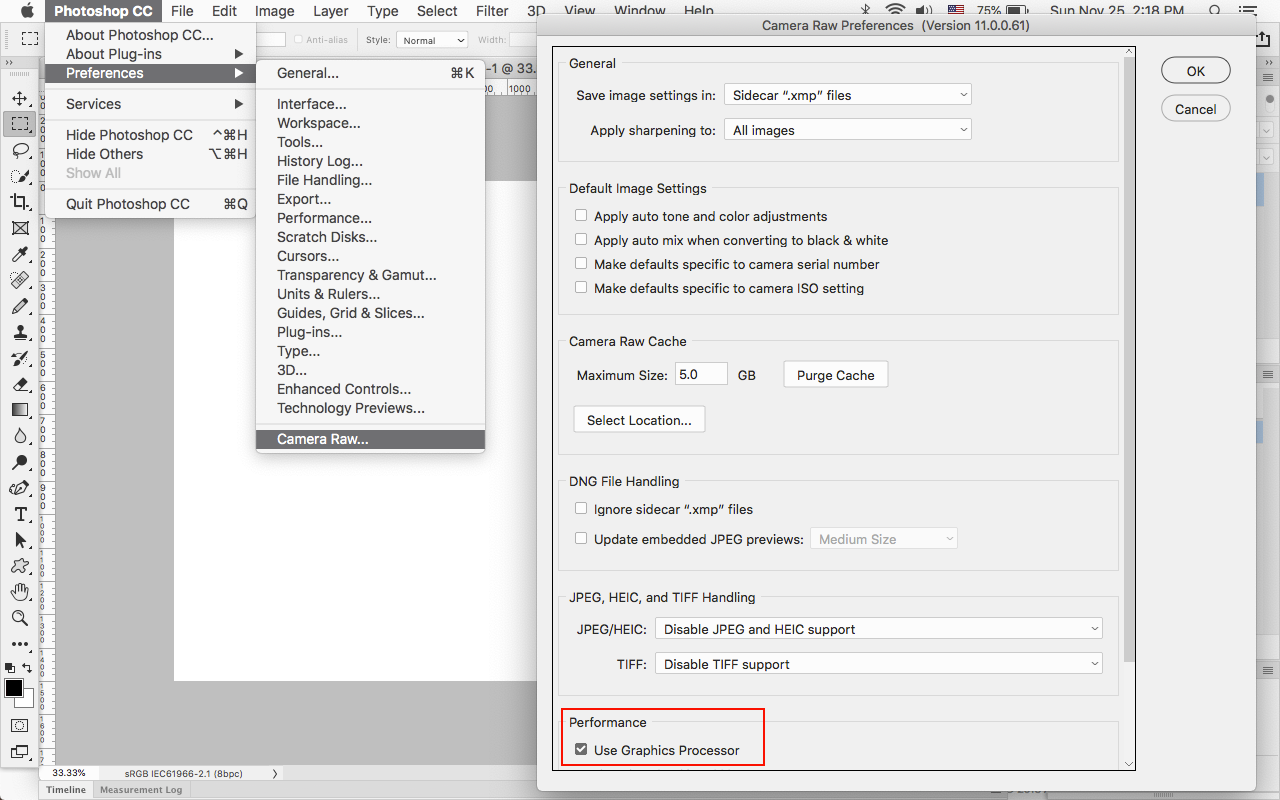Expand the About Plug-ins submenu
1280x800 pixels.
point(150,54)
